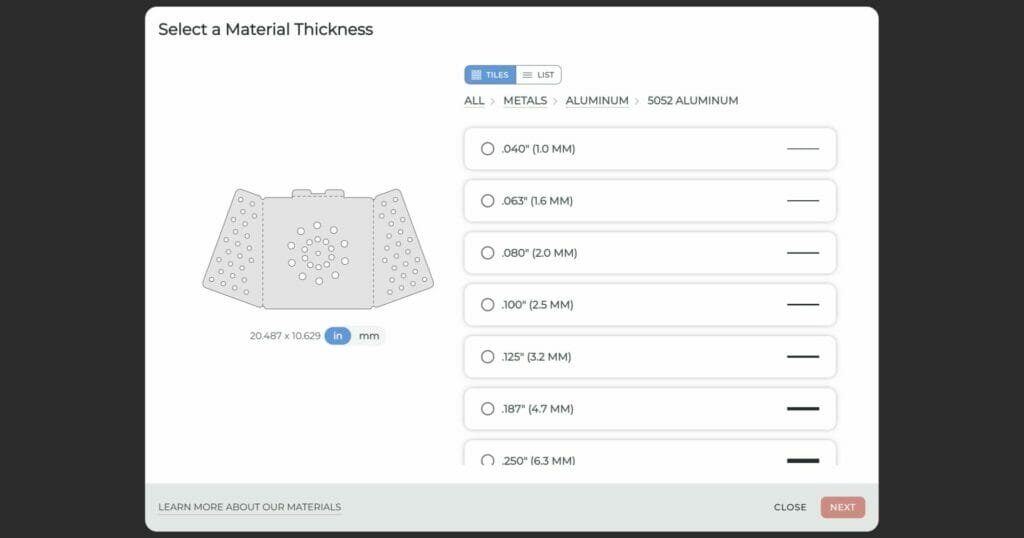Click thickness line icon for .187" tile
Image resolution: width=1024 pixels, height=538 pixels.
tap(802, 409)
